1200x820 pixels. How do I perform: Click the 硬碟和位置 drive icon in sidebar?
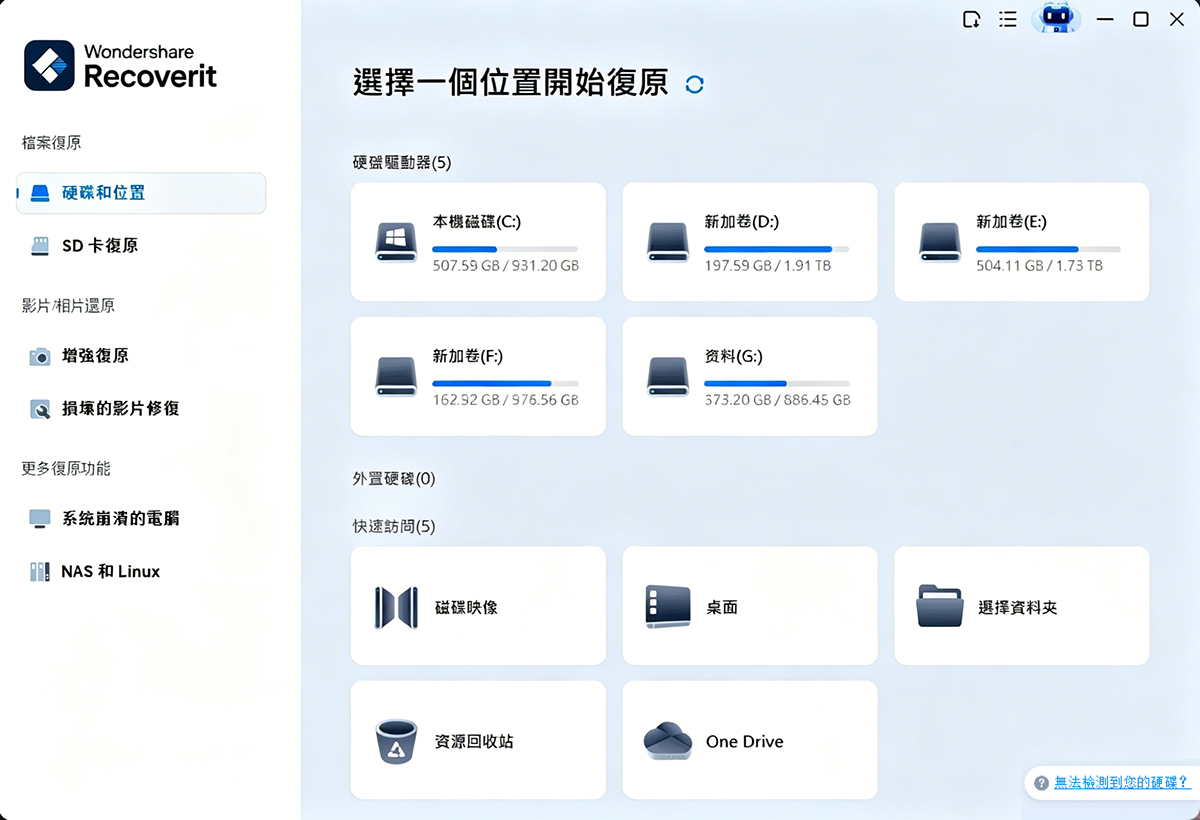click(39, 193)
